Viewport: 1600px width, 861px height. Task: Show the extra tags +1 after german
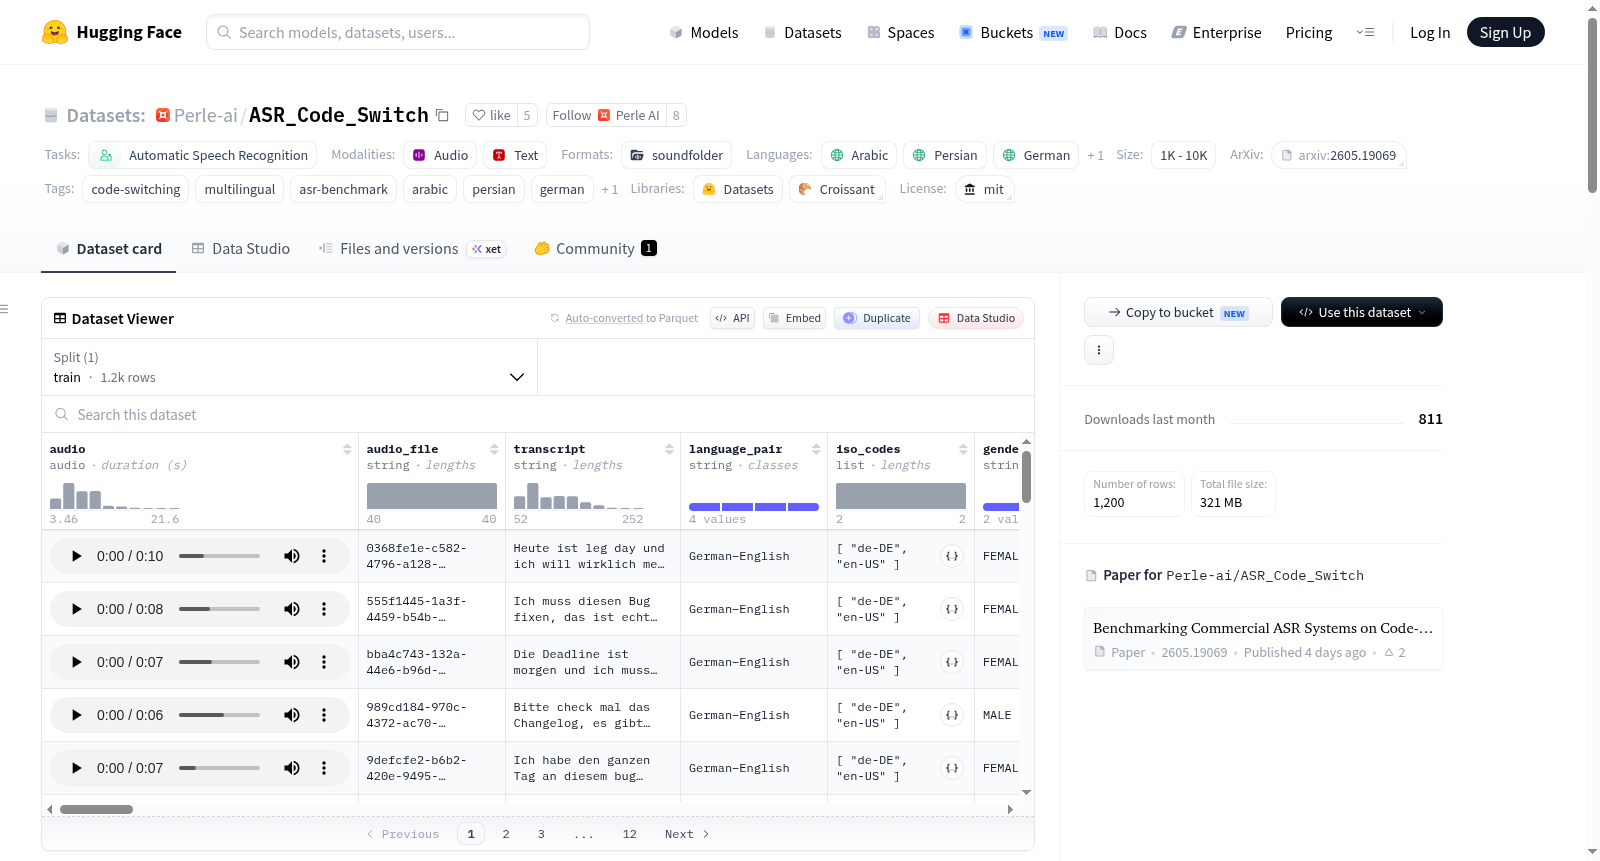[609, 189]
